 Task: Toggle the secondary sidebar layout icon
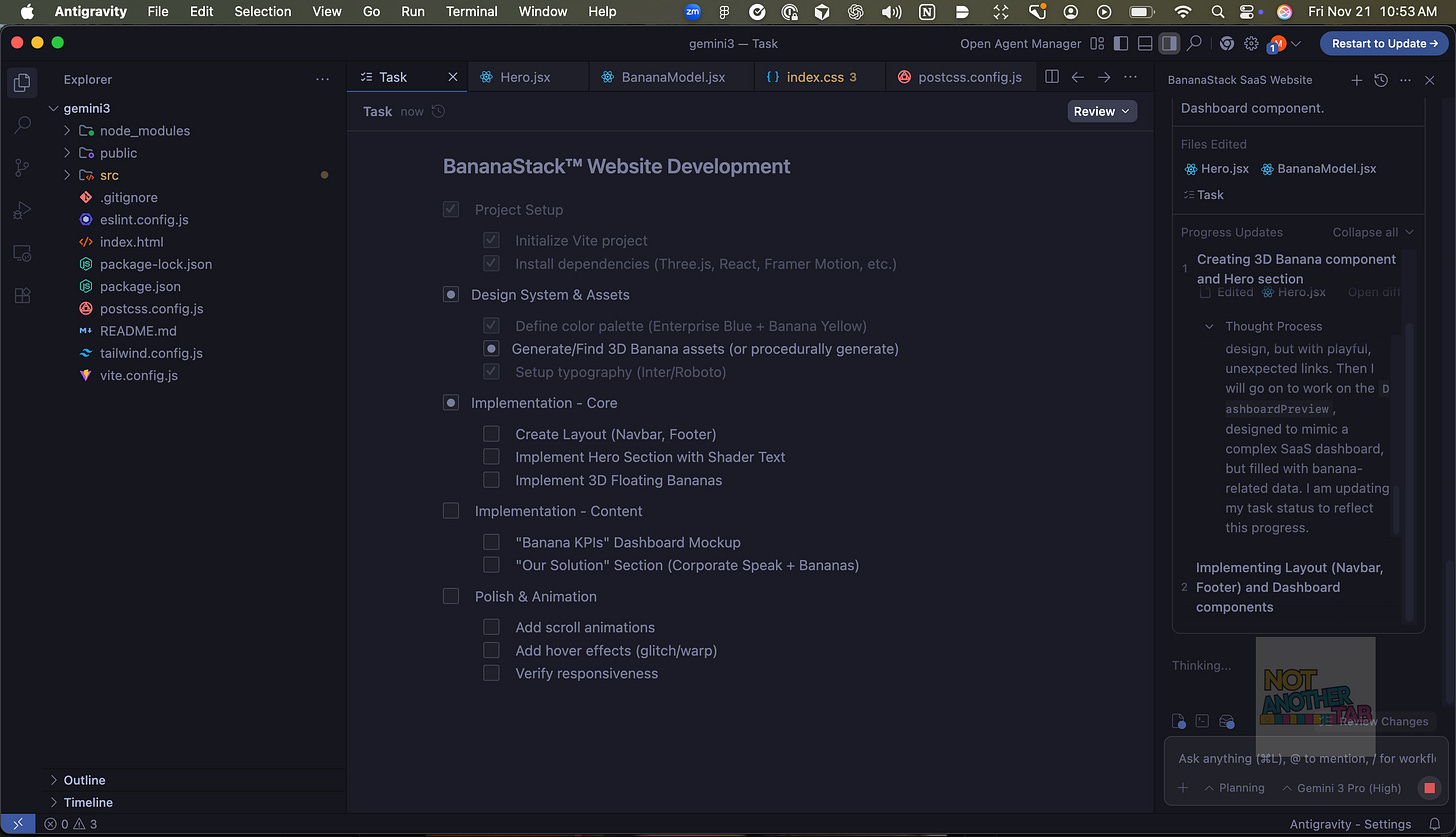[x=1169, y=43]
